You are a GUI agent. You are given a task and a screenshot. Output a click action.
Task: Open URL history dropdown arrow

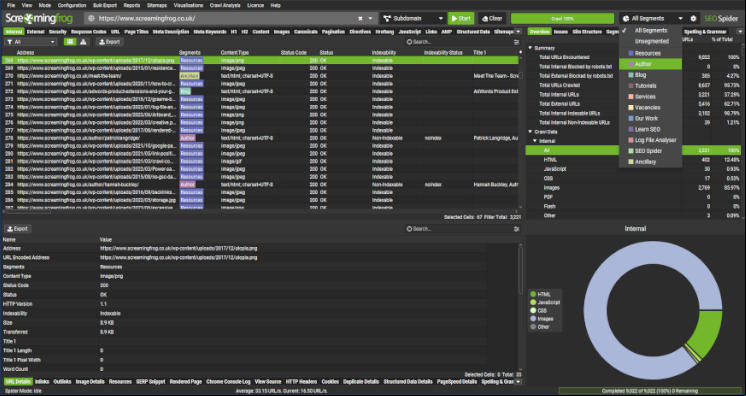(370, 19)
